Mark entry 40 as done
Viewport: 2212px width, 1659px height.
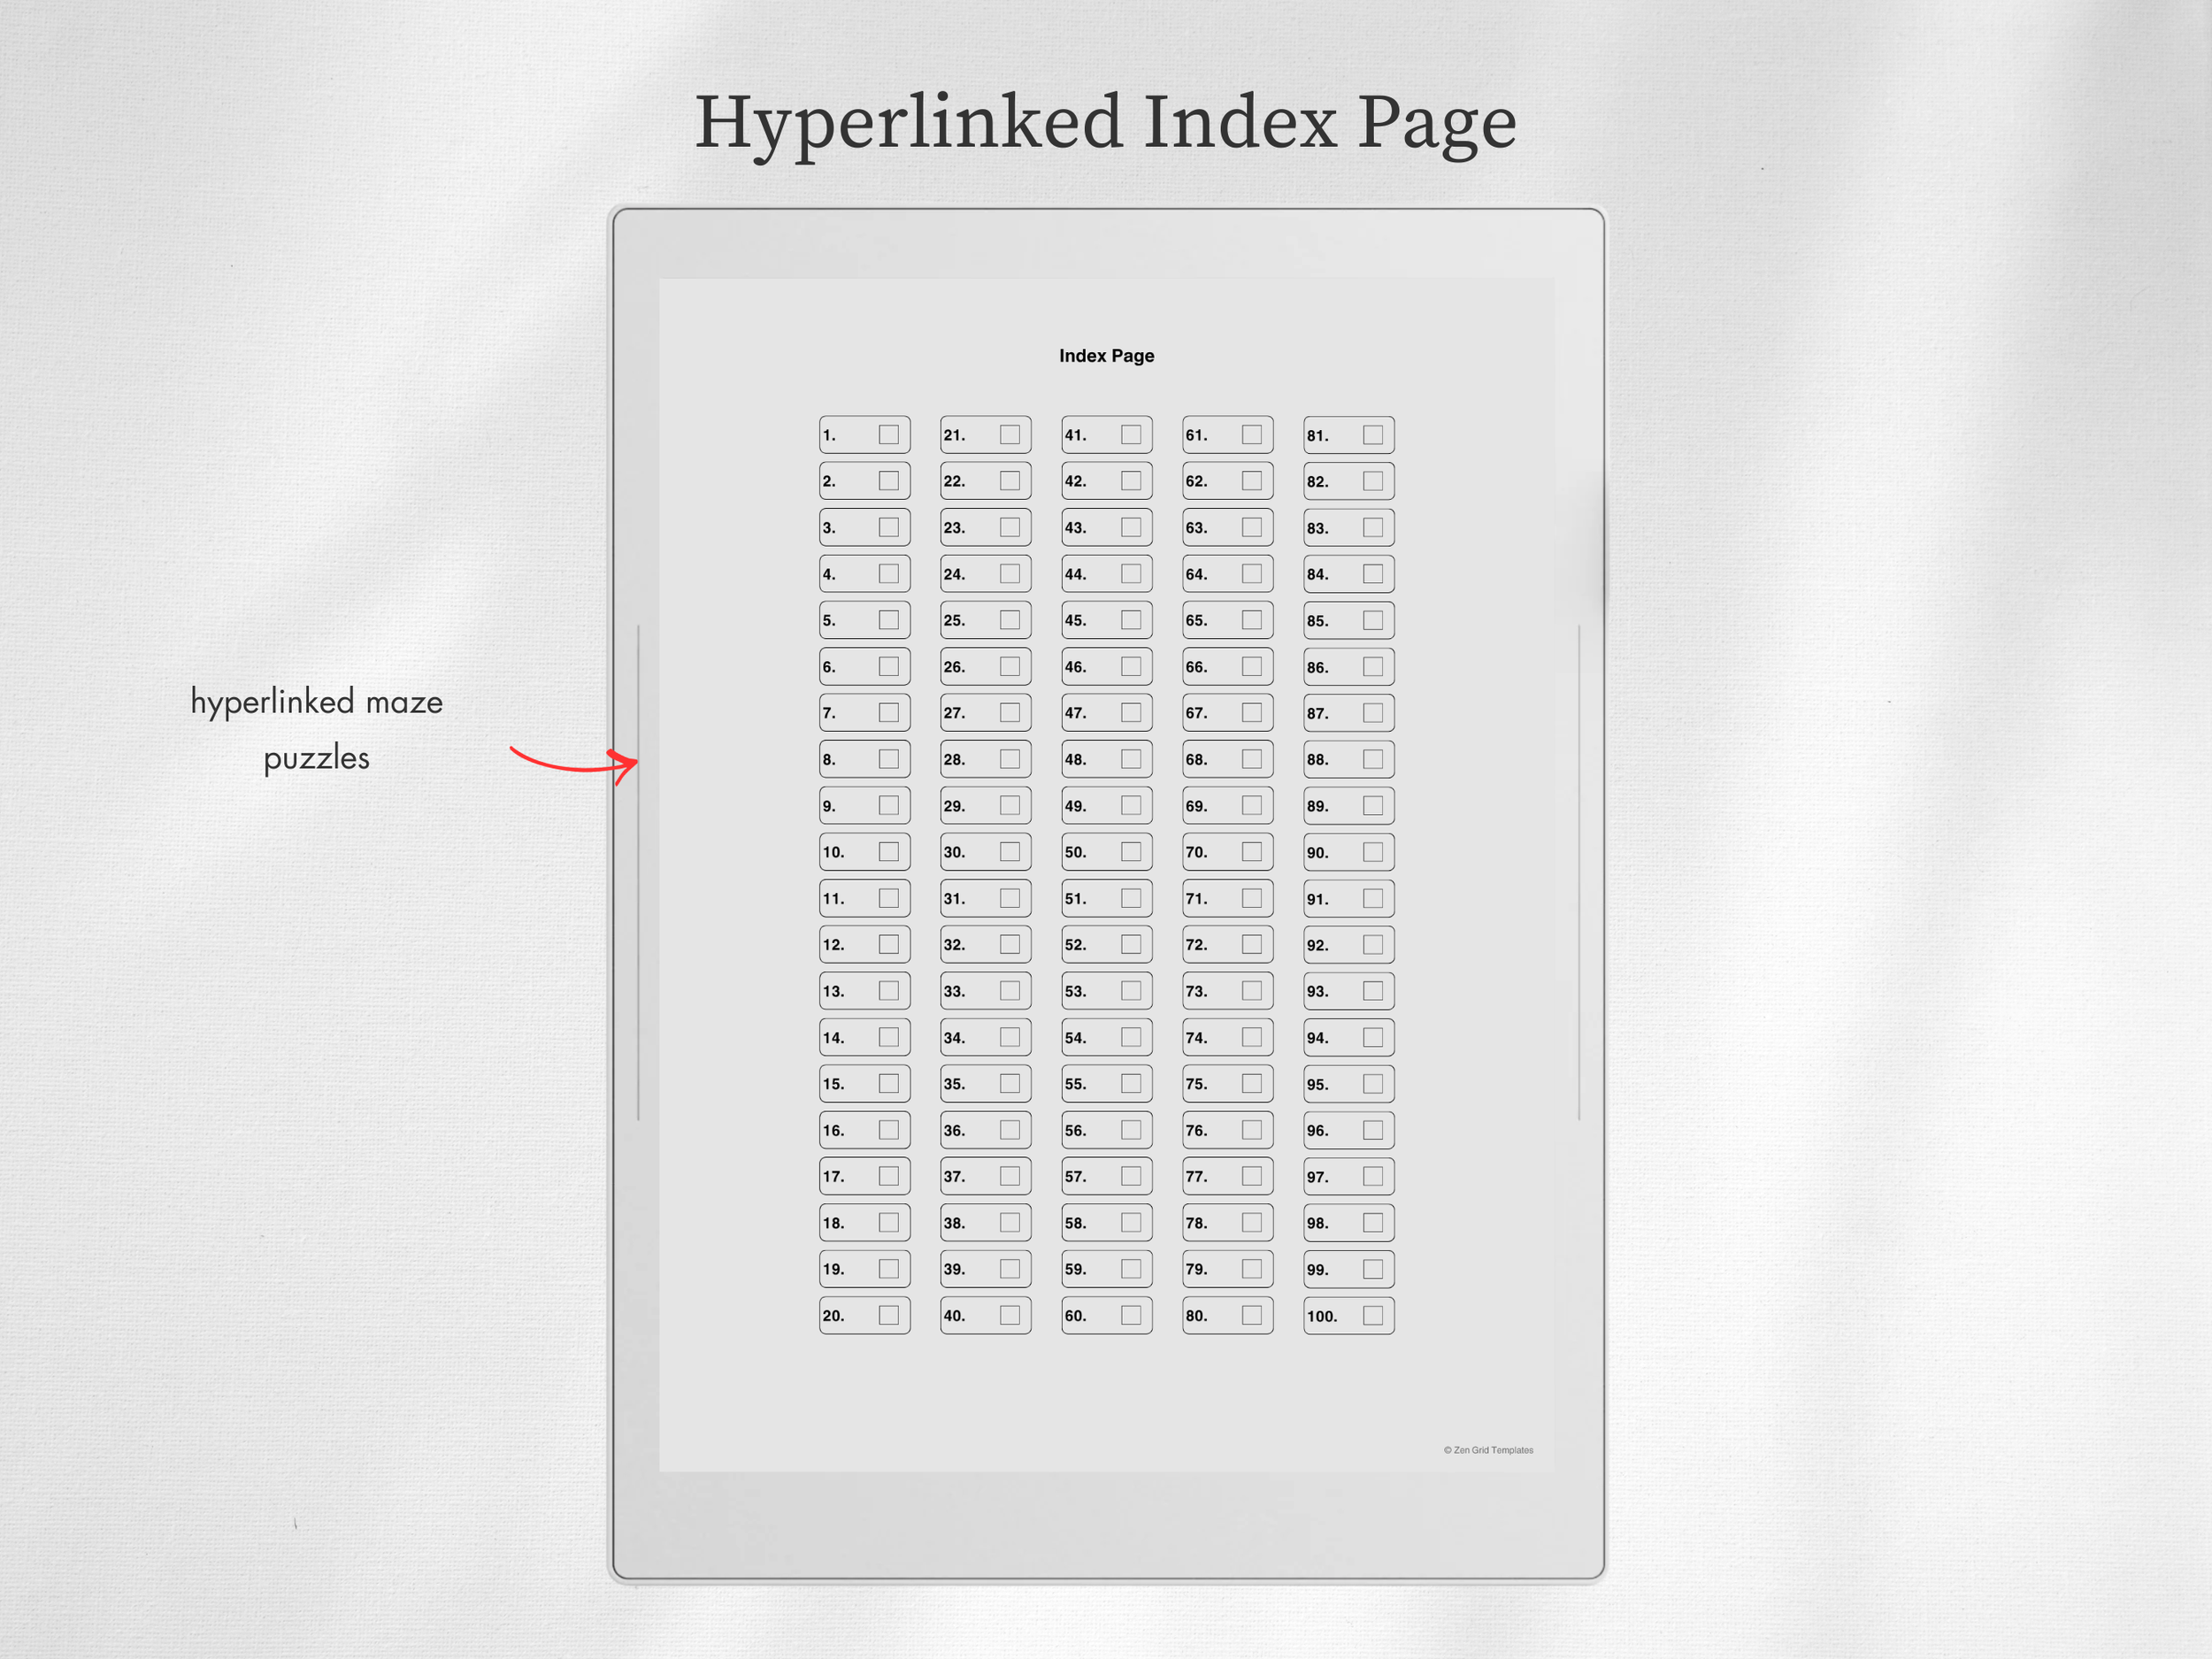(1010, 1315)
